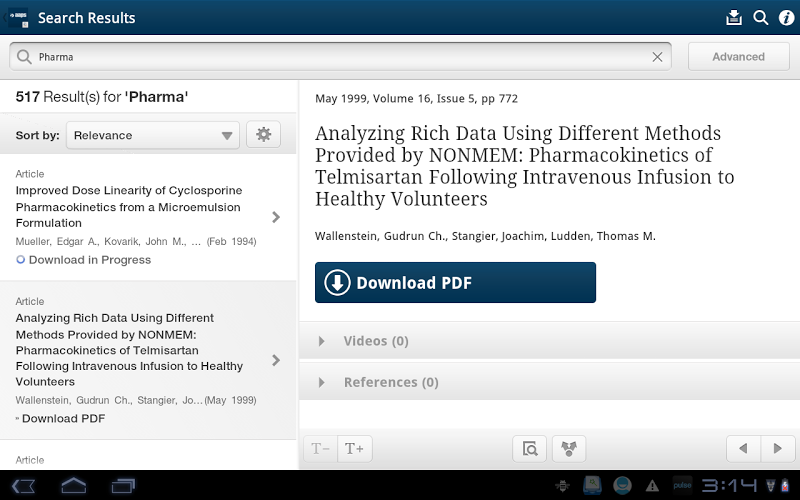Open Advanced search
The height and width of the screenshot is (500, 800).
click(738, 57)
